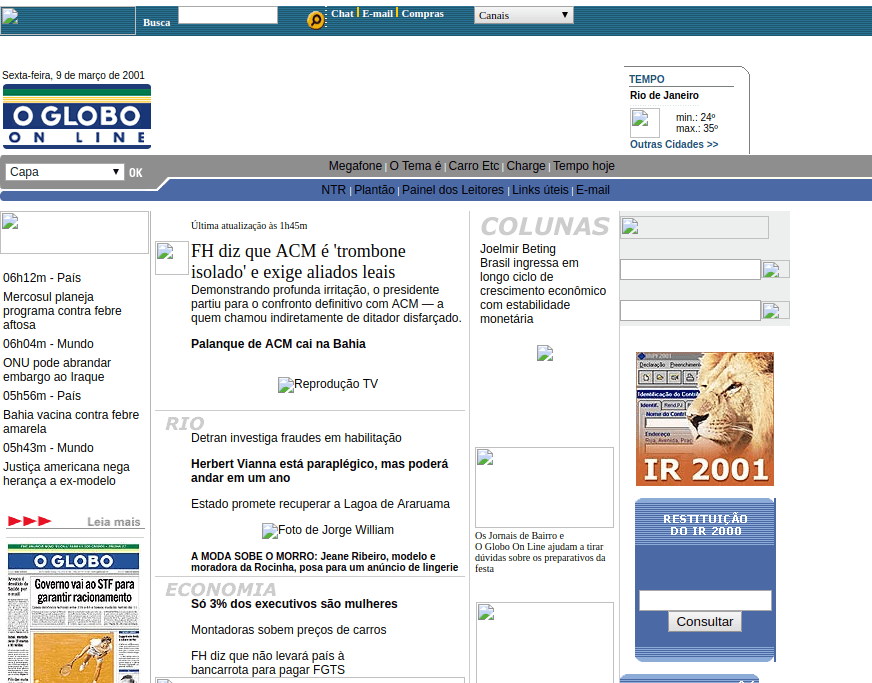Viewport: 872px width, 683px height.
Task: Open Palanque de ACM cai na Bahia
Action: (278, 344)
